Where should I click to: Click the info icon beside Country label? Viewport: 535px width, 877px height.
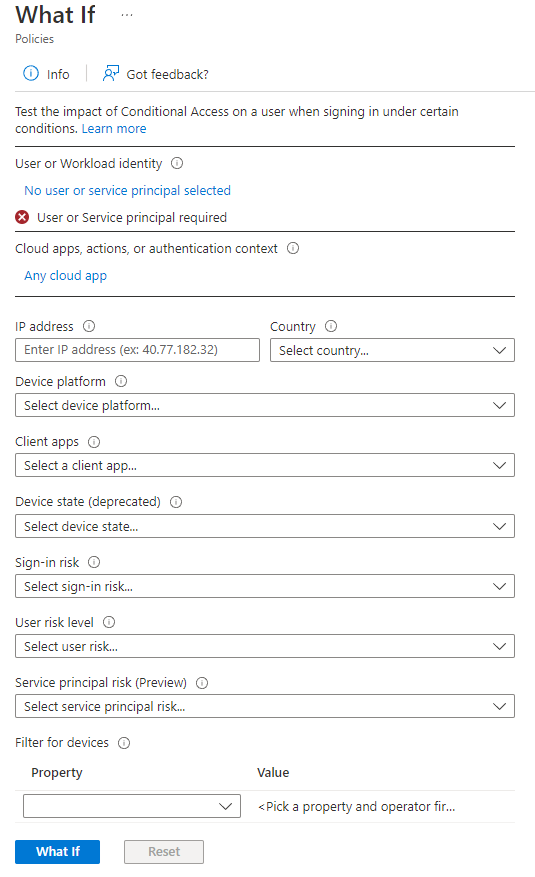click(331, 326)
